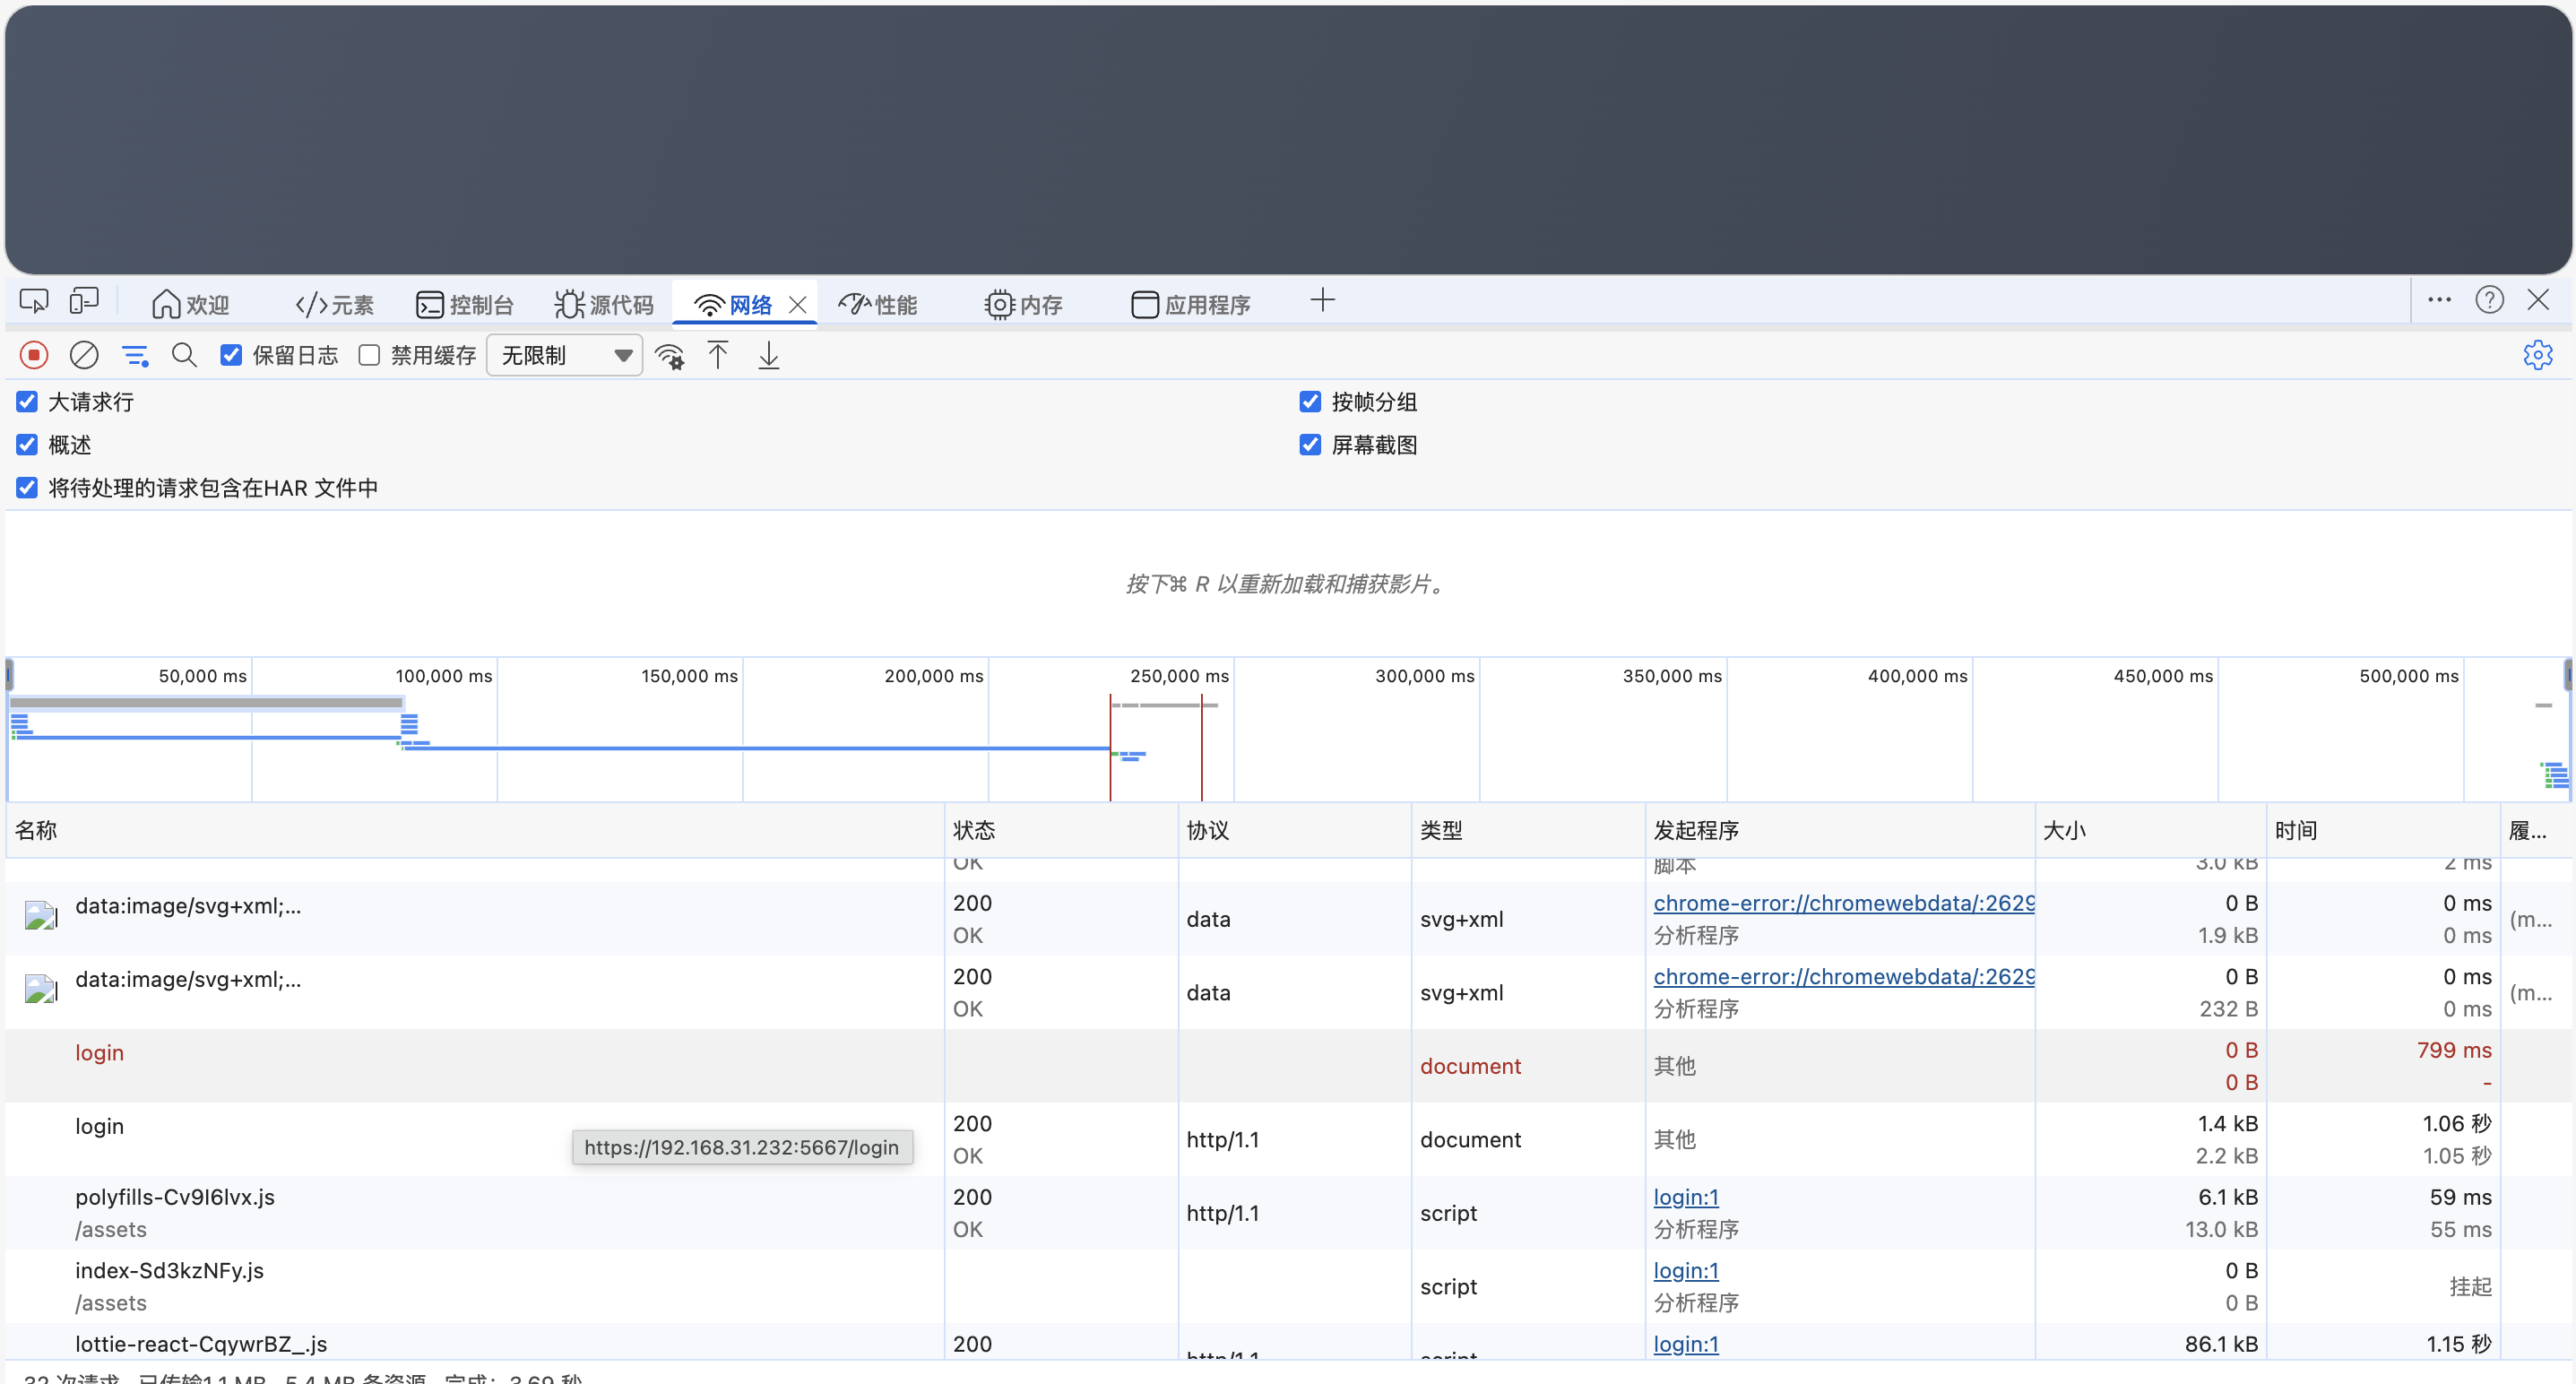Open 无限制 throttling dropdown
Viewport: 2576px width, 1384px height.
pos(565,355)
